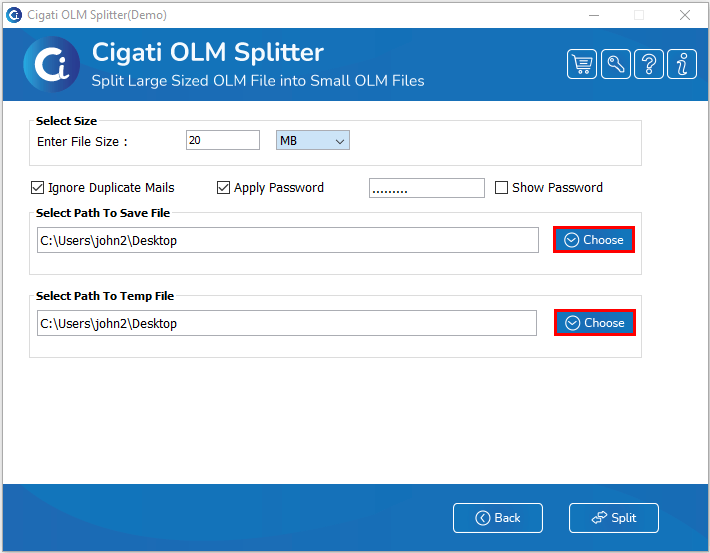Expand the MB size unit dropdown

(x=313, y=140)
